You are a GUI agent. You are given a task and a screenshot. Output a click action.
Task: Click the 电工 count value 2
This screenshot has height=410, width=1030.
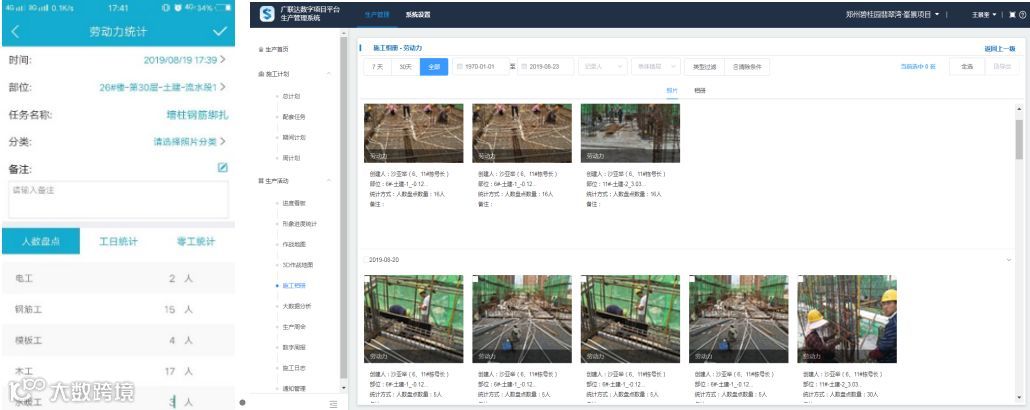click(172, 279)
